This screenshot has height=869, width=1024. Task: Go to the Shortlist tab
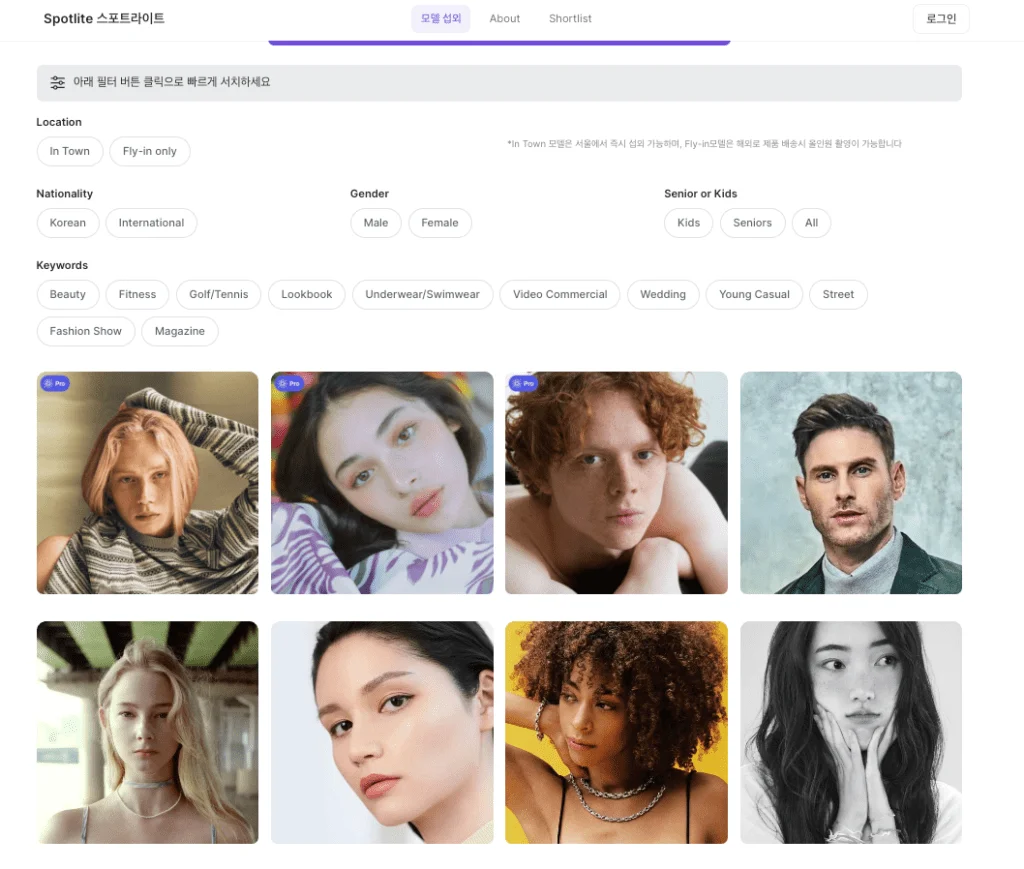click(x=570, y=19)
